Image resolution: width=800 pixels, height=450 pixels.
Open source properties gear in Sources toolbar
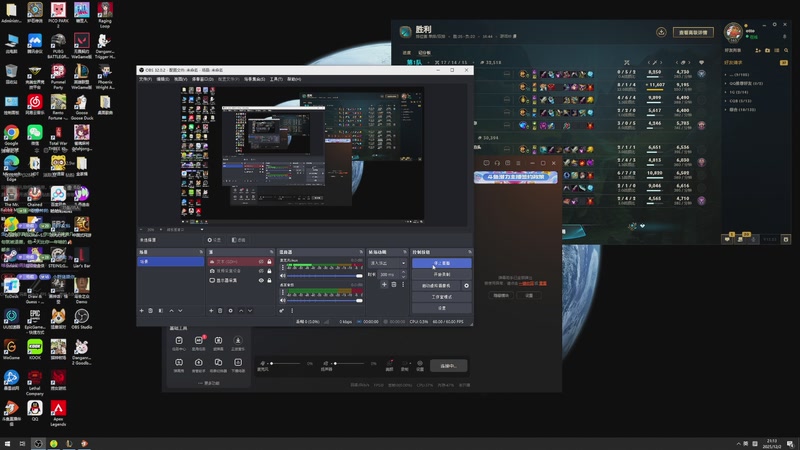click(x=231, y=311)
